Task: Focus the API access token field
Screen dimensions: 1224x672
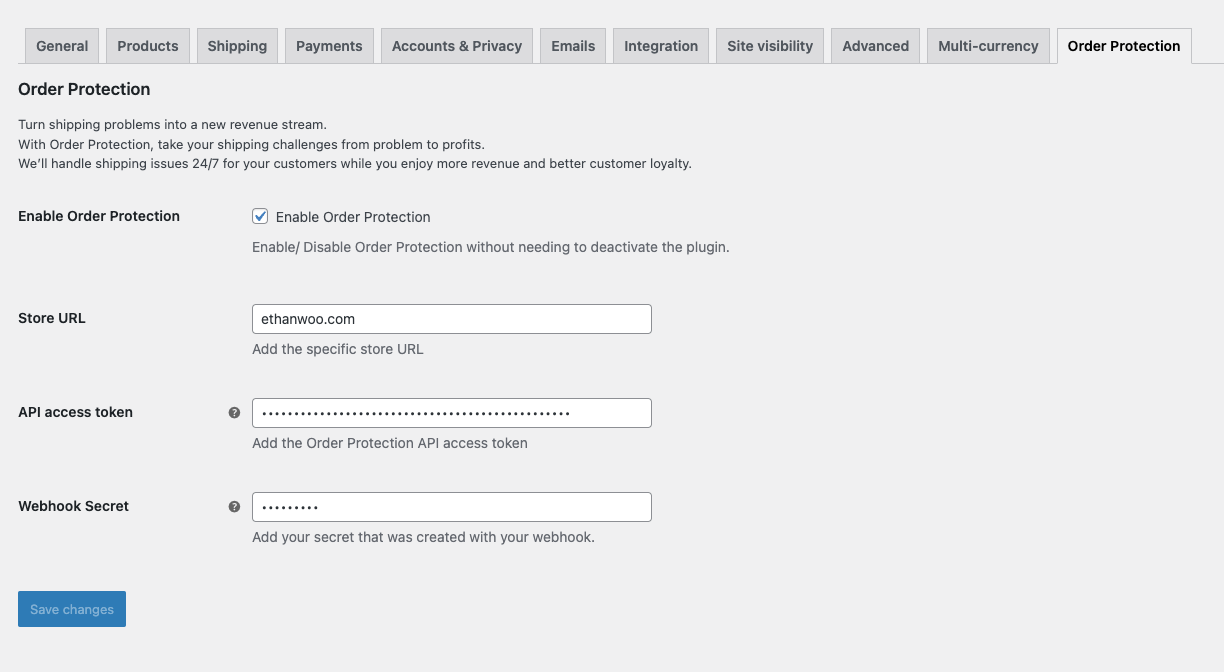Action: click(451, 412)
